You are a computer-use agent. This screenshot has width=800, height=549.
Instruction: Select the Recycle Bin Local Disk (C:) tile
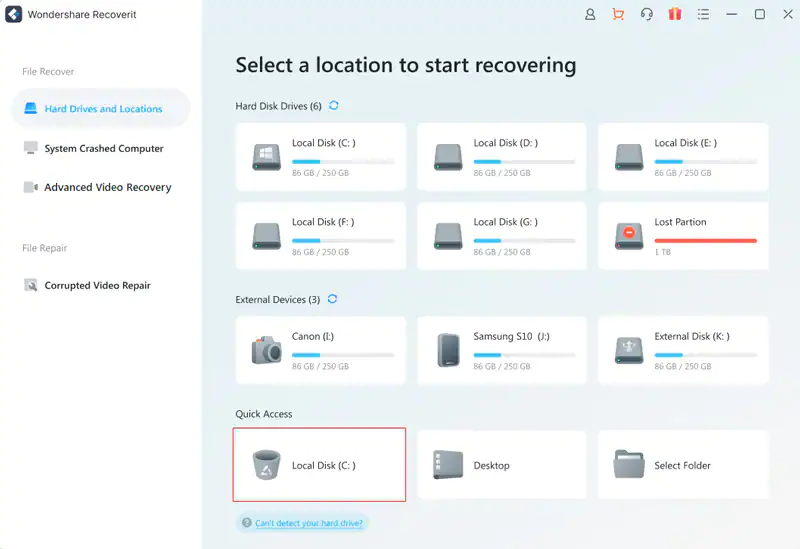pos(320,465)
